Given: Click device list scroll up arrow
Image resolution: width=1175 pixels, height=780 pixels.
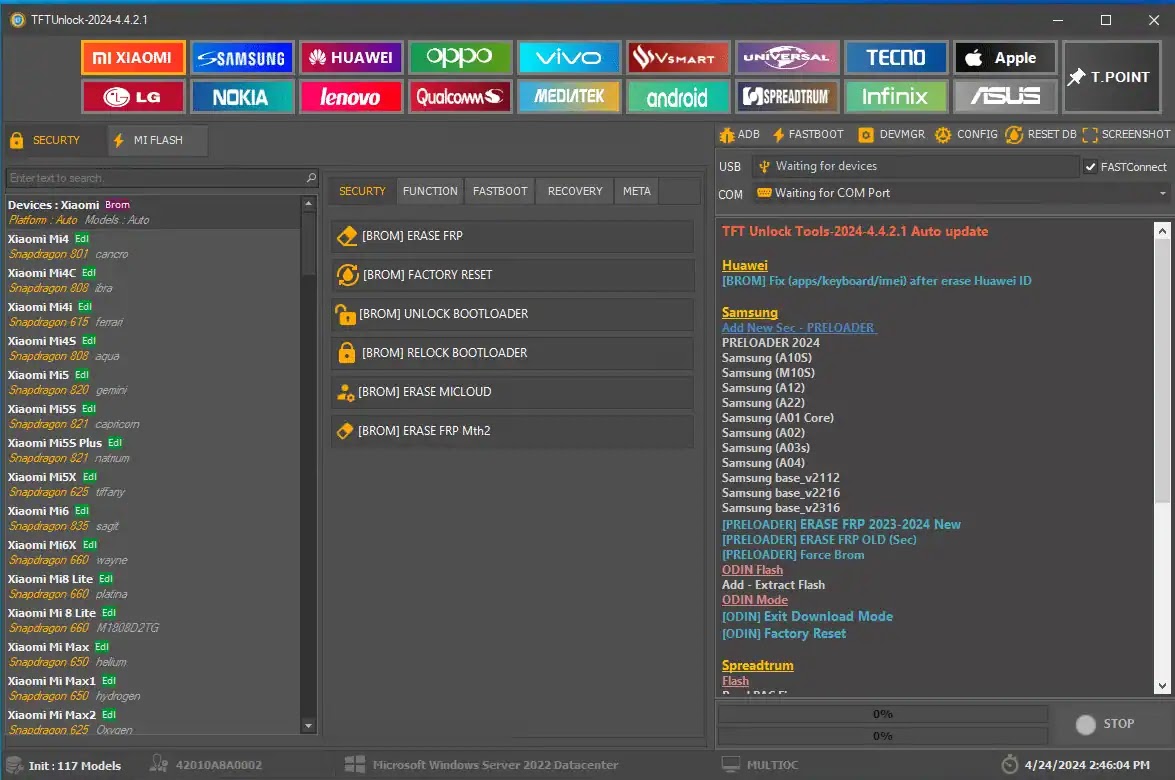Looking at the screenshot, I should coord(309,203).
